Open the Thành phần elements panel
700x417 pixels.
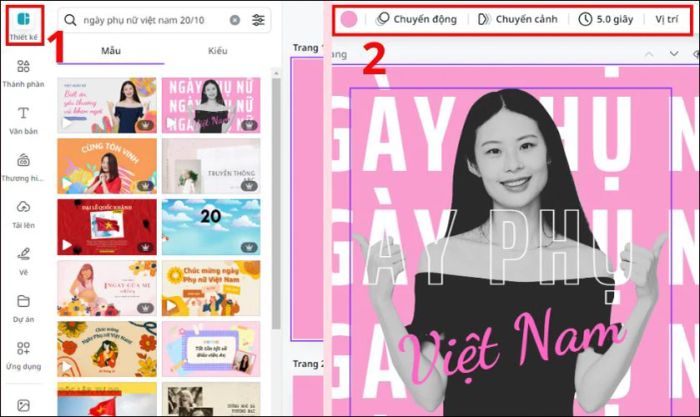(23, 74)
